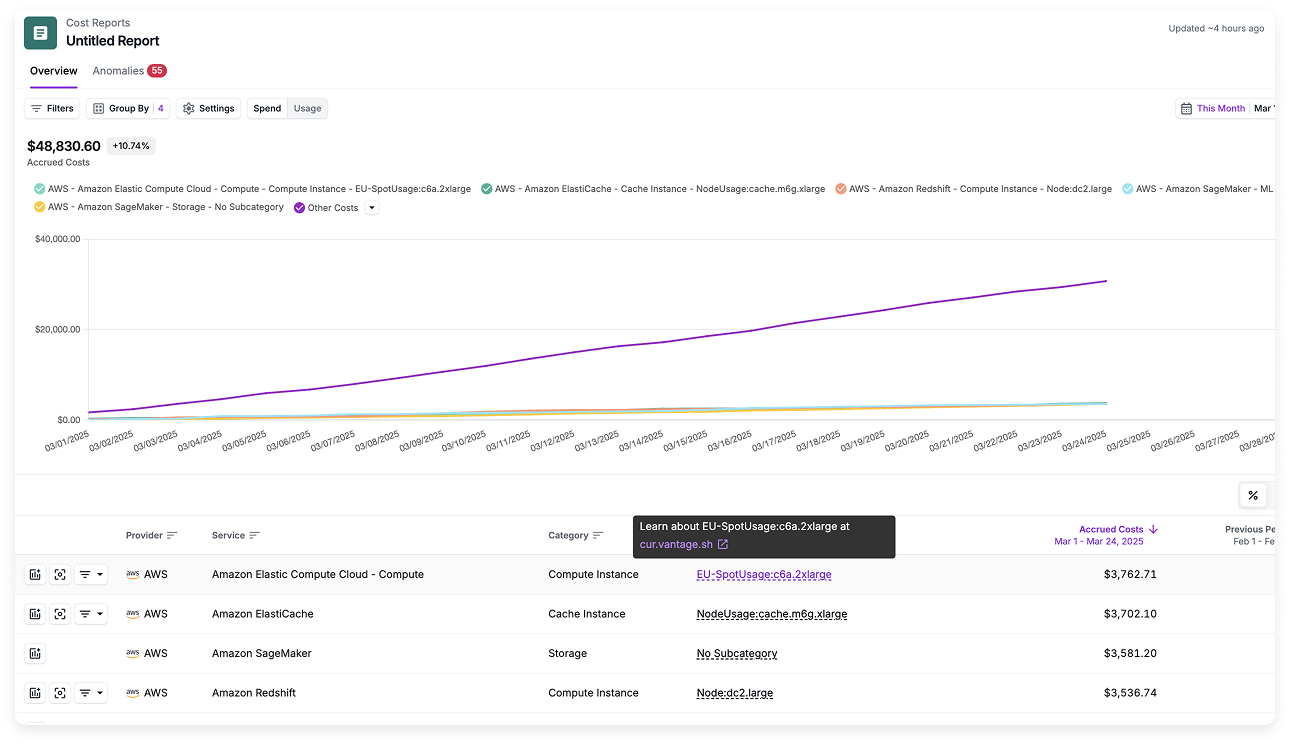Open the chart icon in the Amazon Redshift row
The image size is (1290, 745).
tap(35, 692)
